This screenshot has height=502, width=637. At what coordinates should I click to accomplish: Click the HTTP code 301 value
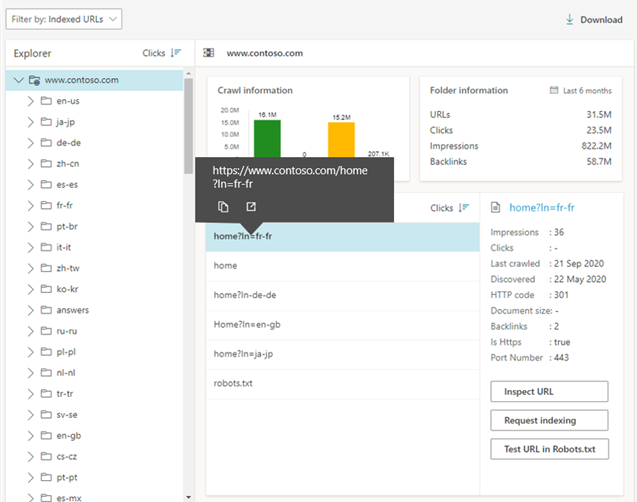pos(561,295)
